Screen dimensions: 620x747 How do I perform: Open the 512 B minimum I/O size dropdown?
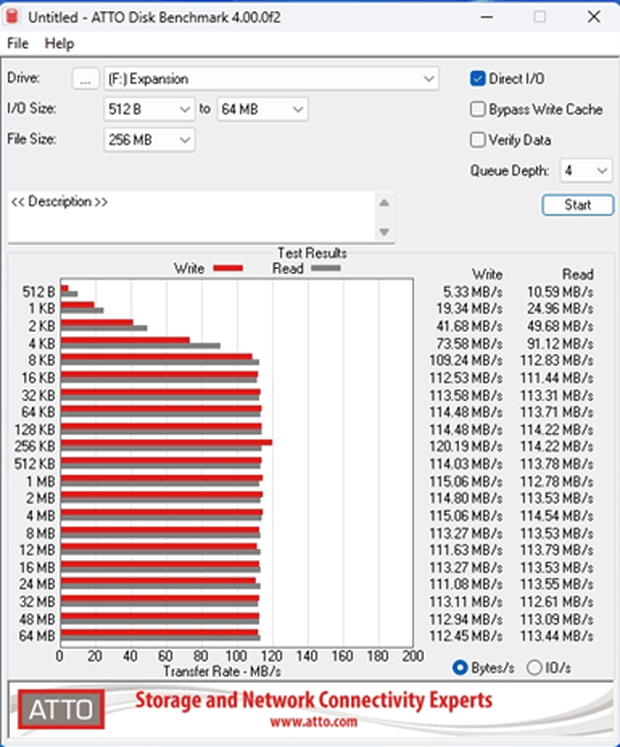(149, 109)
